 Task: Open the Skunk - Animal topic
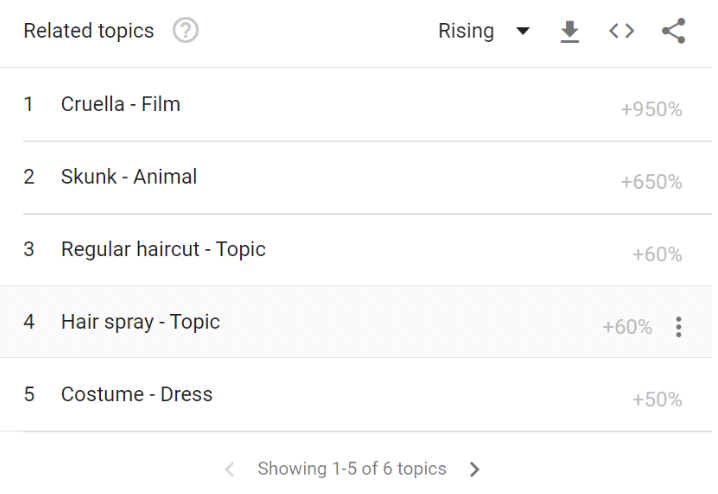(x=129, y=177)
